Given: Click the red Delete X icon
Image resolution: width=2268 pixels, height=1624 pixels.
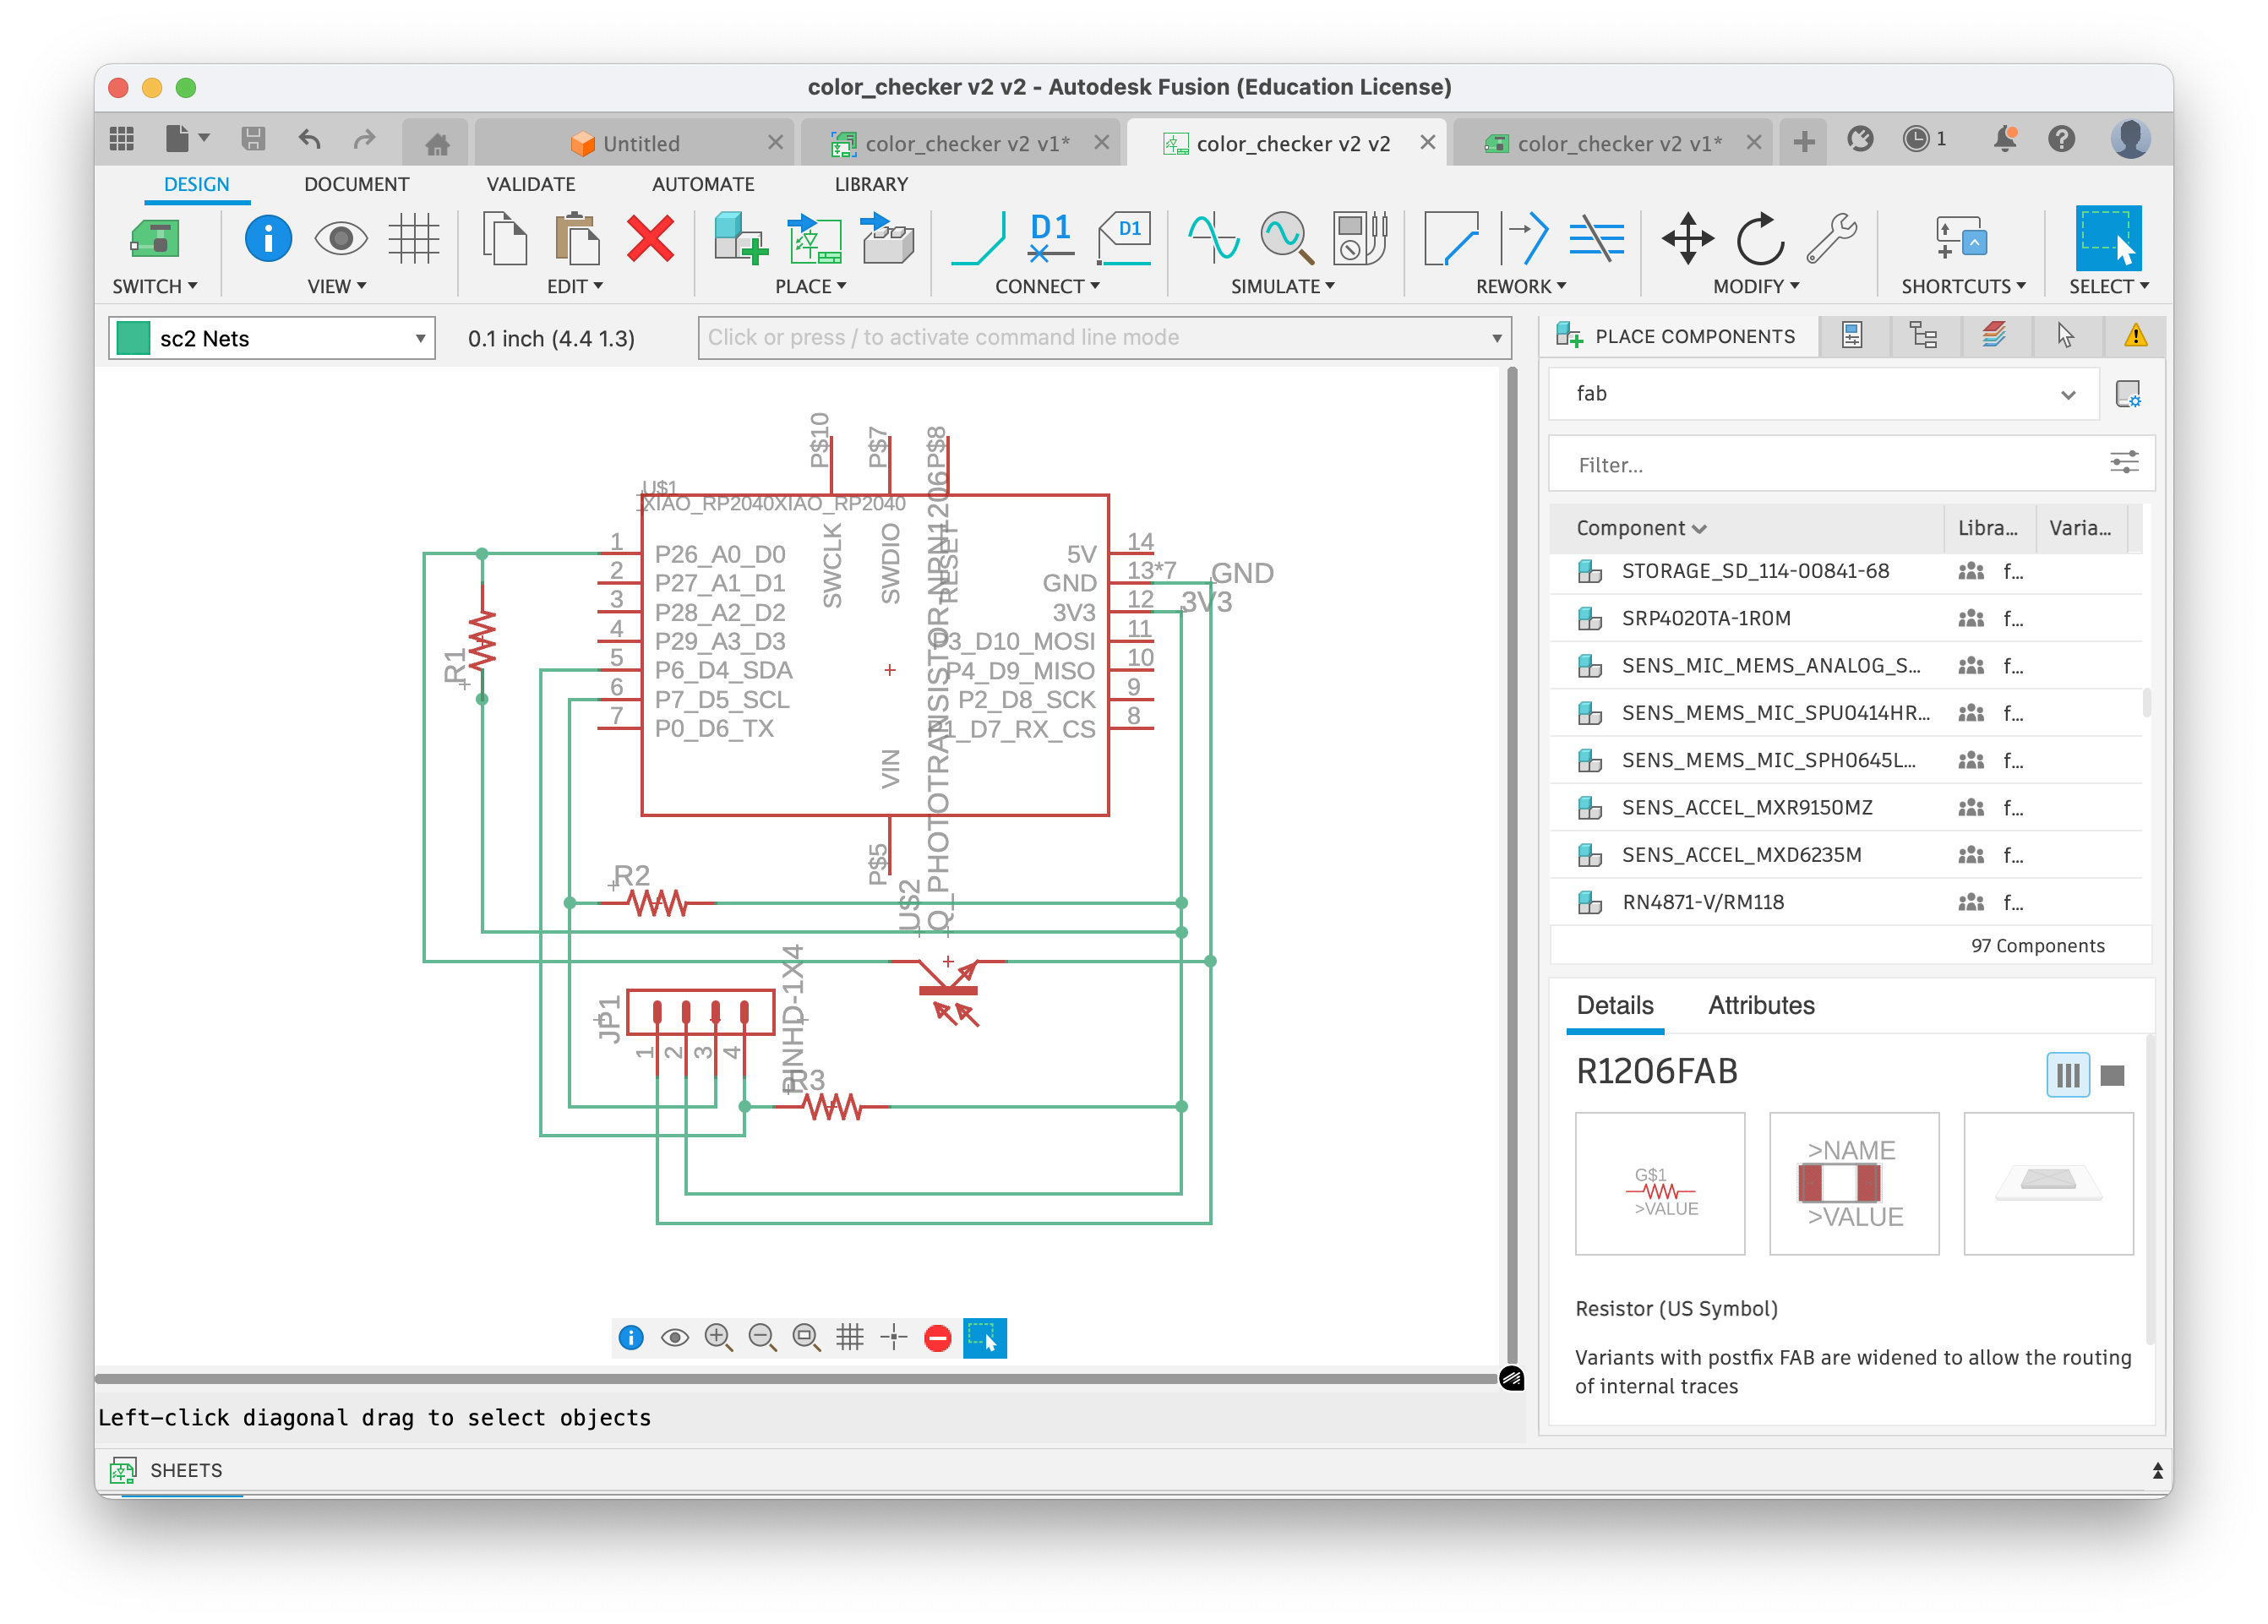Looking at the screenshot, I should tap(650, 239).
